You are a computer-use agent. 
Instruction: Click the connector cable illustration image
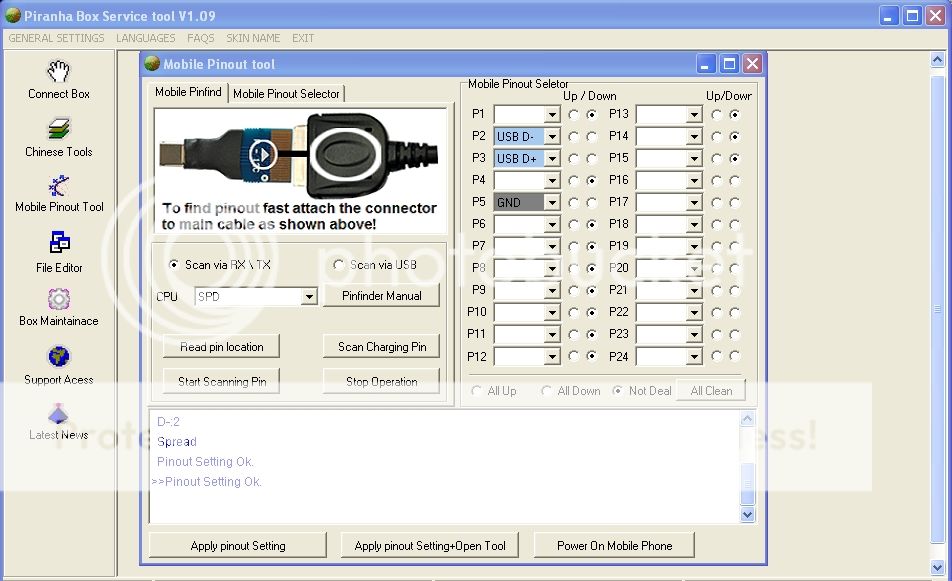(301, 171)
